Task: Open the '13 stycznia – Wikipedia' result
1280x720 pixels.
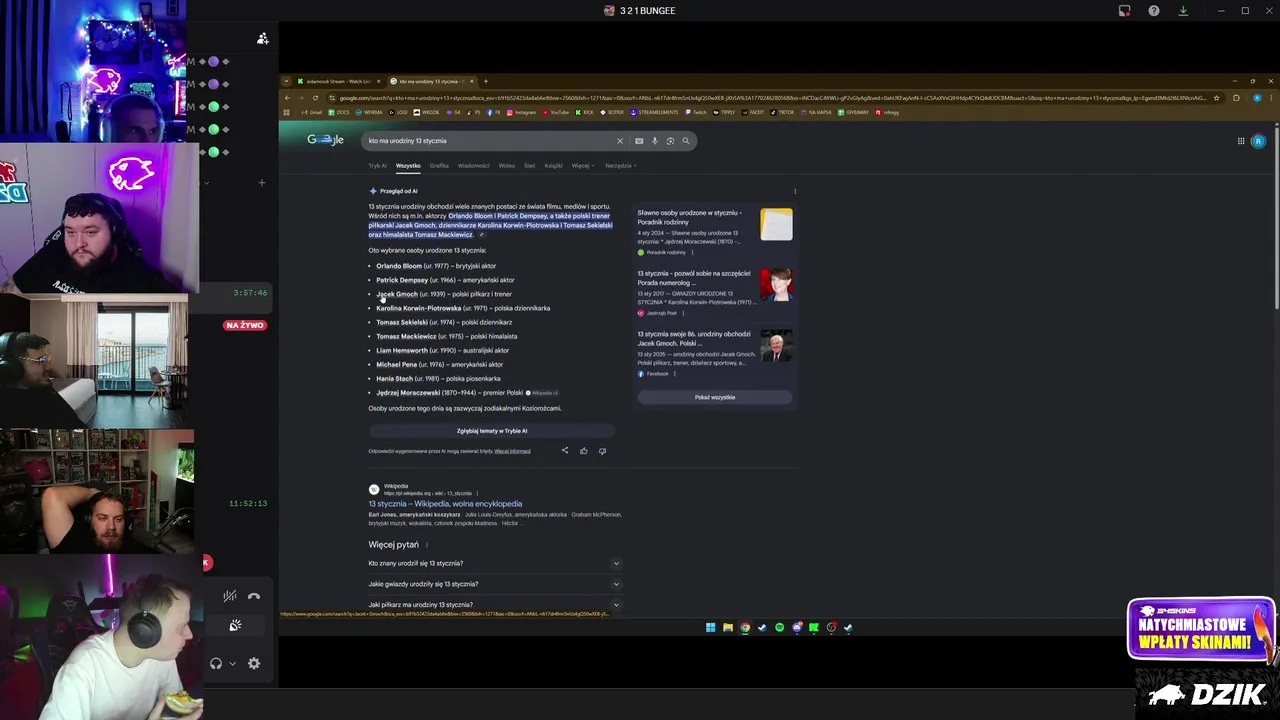Action: click(445, 504)
